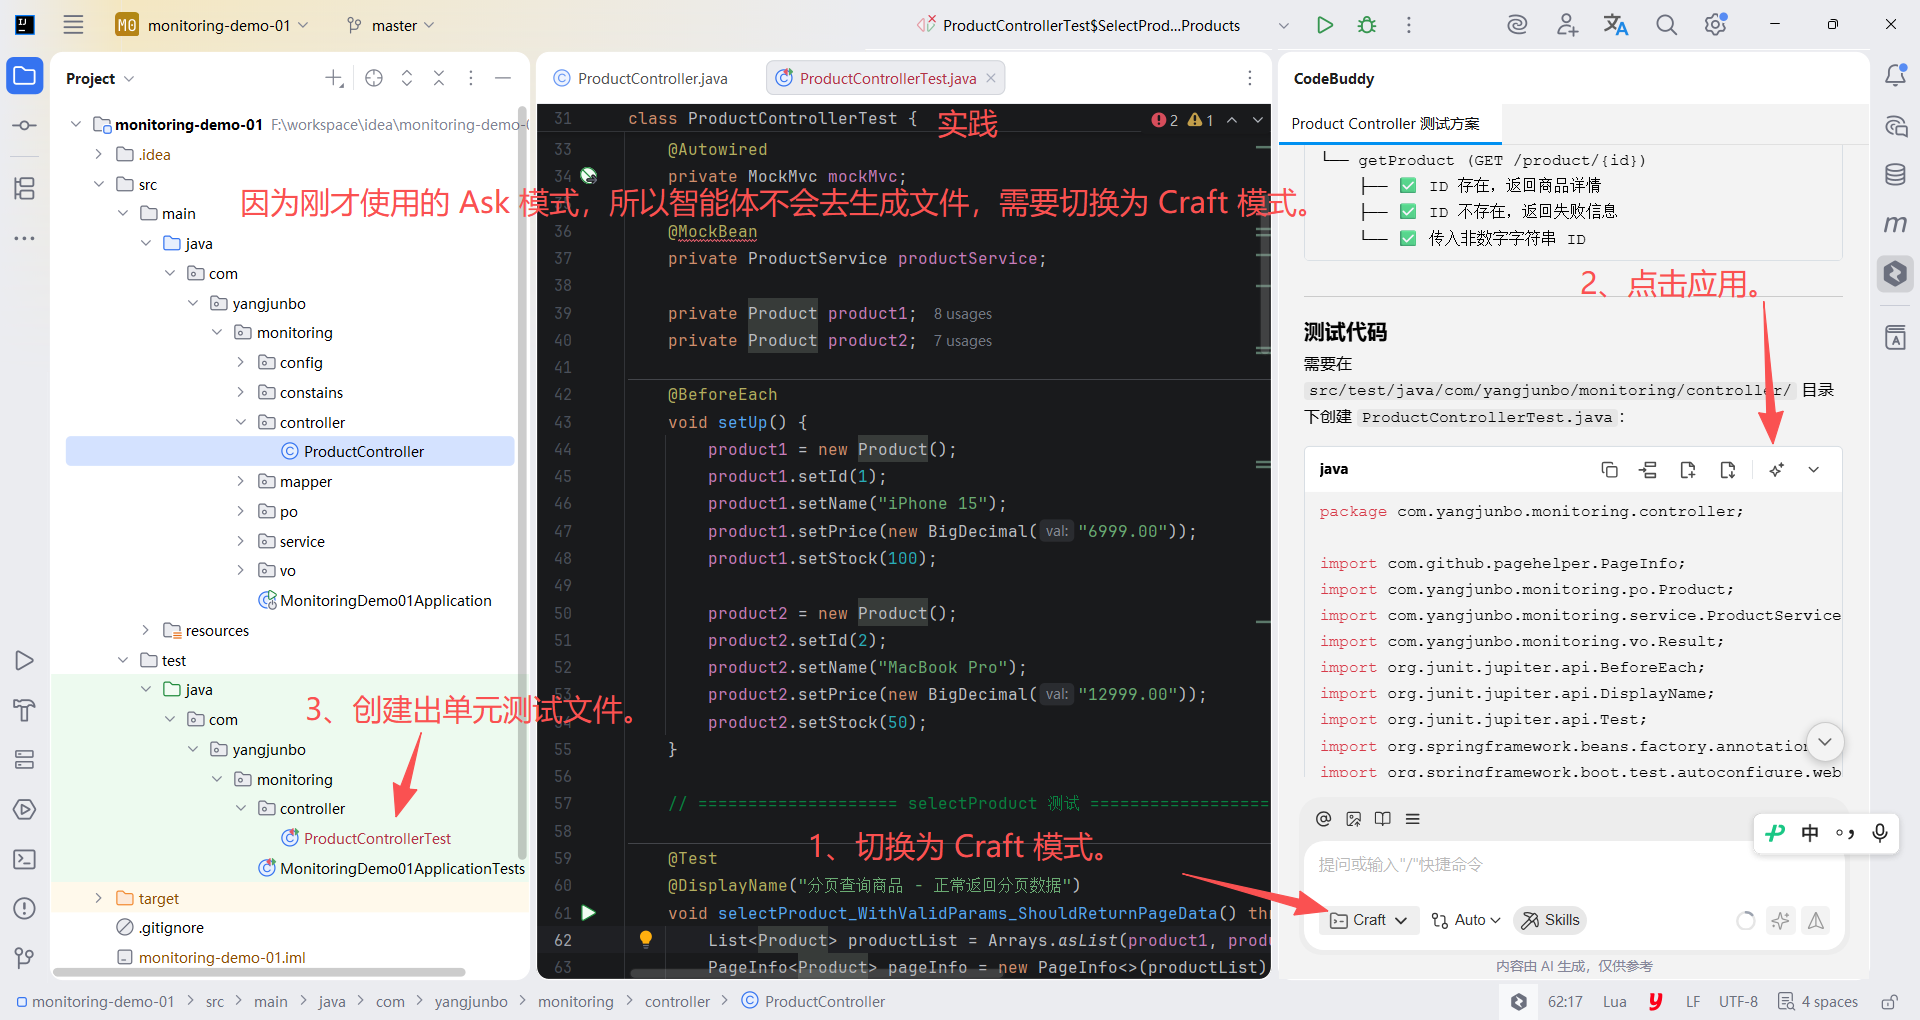
Task: Click the @ mention icon in chat
Action: coord(1323,819)
